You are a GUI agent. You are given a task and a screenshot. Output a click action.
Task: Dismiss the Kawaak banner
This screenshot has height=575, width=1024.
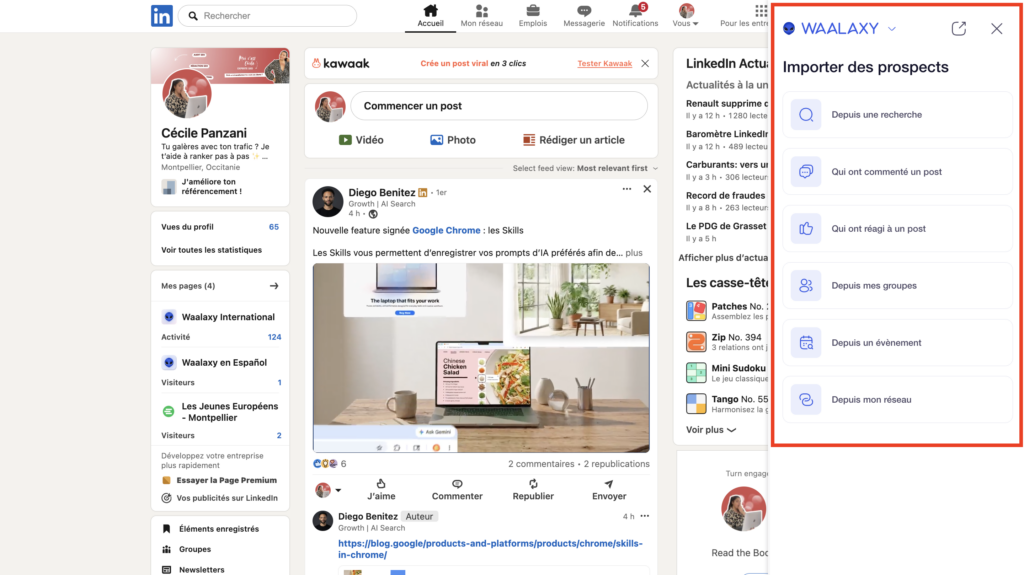point(645,63)
